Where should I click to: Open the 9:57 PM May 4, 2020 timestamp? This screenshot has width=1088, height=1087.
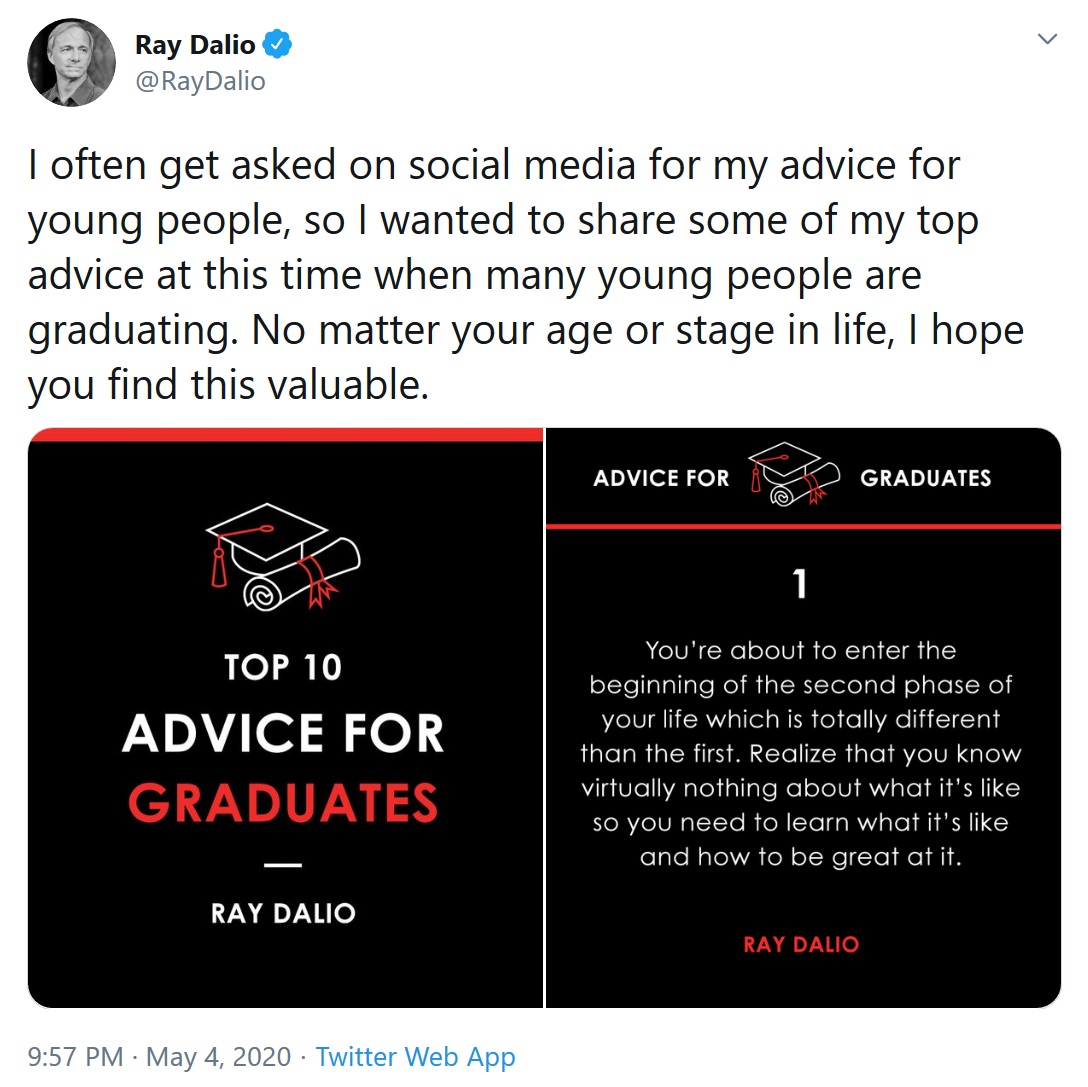point(160,1057)
